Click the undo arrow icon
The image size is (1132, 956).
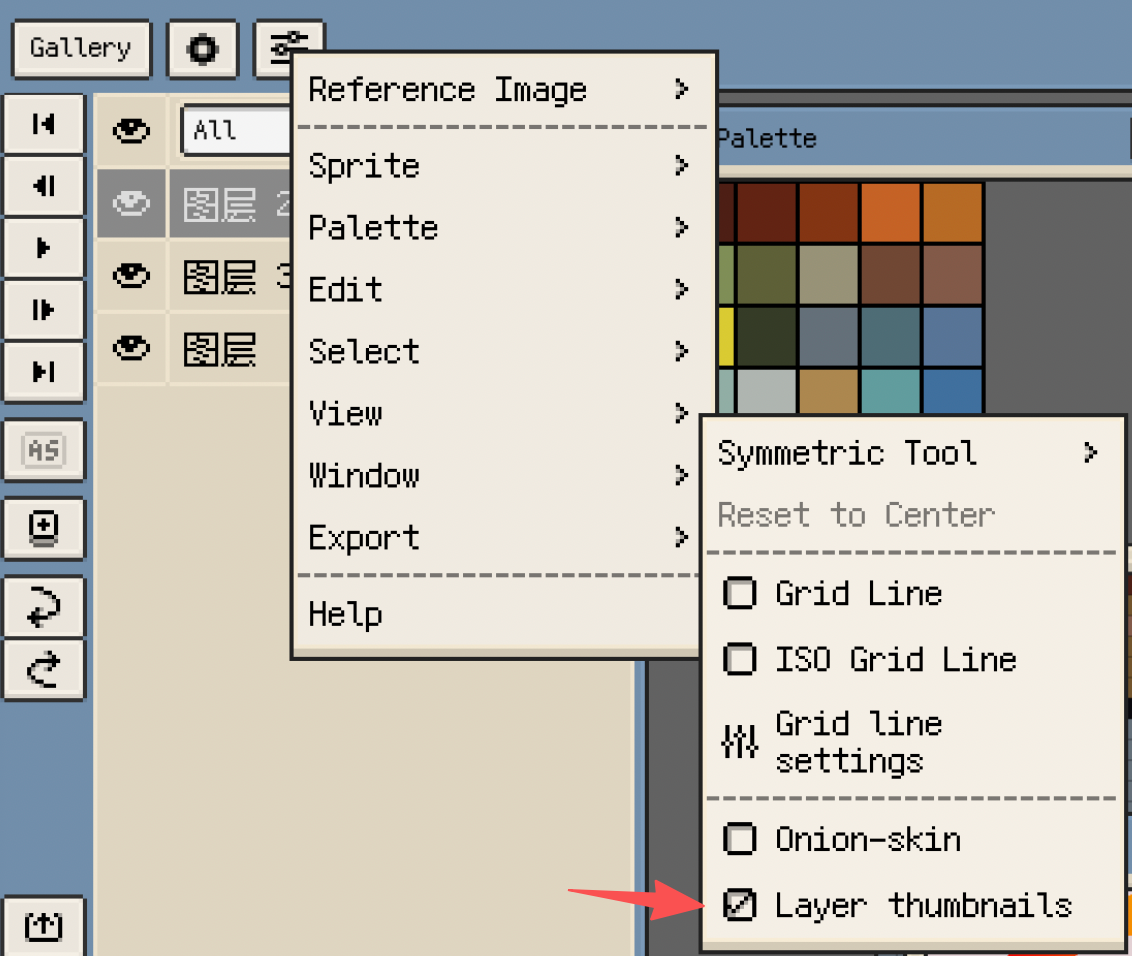(44, 608)
